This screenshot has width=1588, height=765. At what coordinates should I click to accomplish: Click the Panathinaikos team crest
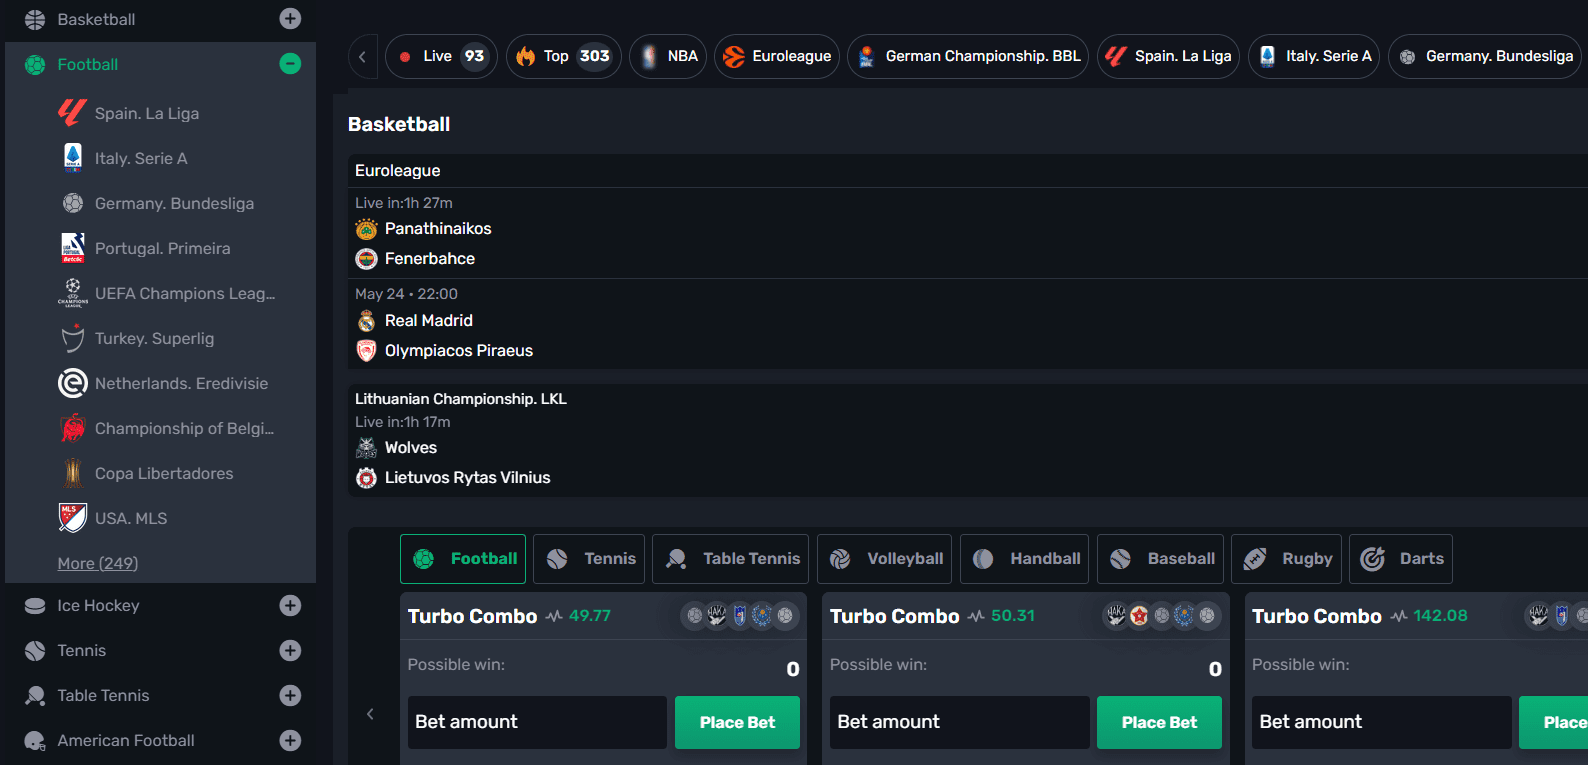click(x=367, y=229)
